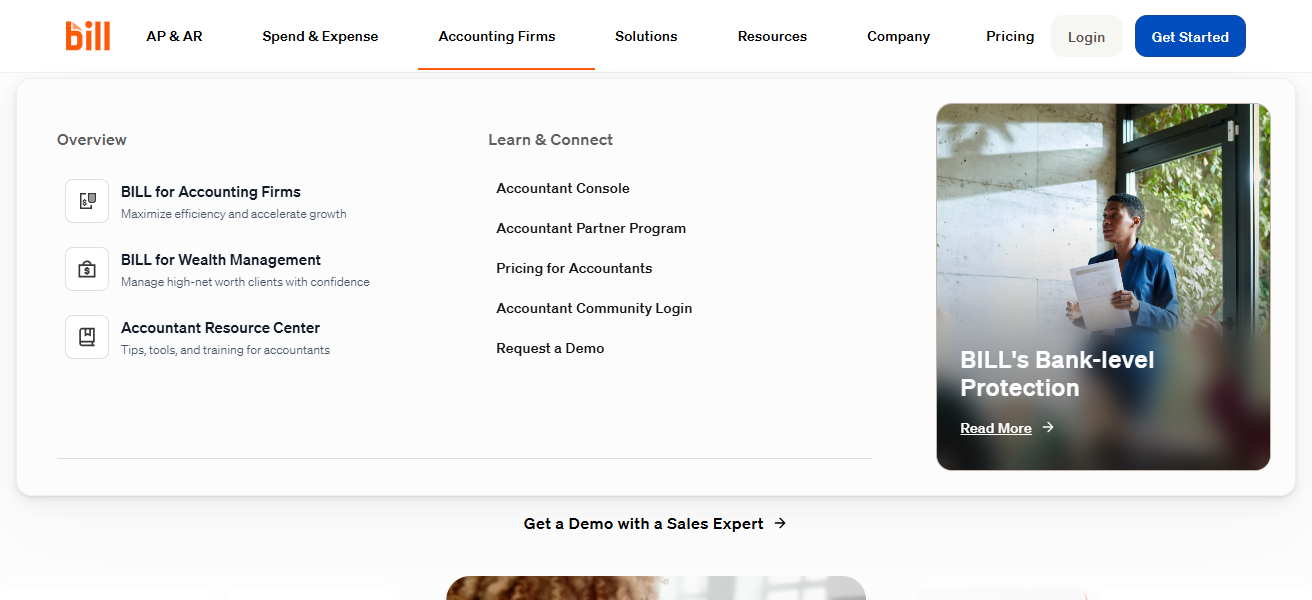Collapse the Accounting Firms menu
Viewport: 1312px width, 600px height.
[497, 36]
